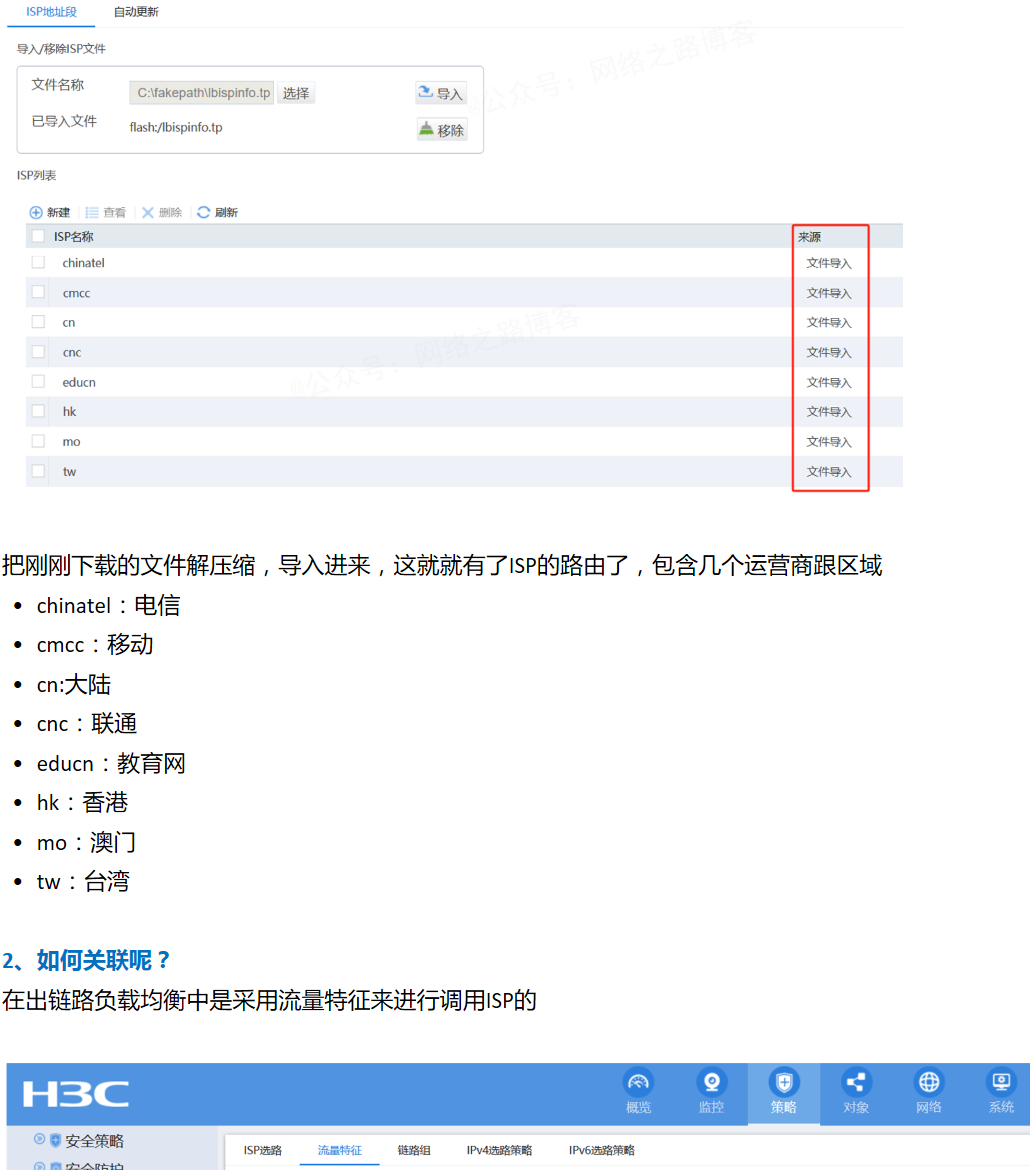Click the 移除 remove button

point(442,130)
